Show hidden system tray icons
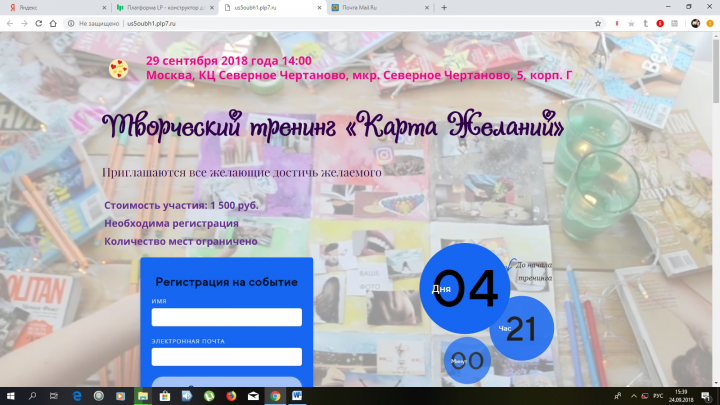 (634, 396)
